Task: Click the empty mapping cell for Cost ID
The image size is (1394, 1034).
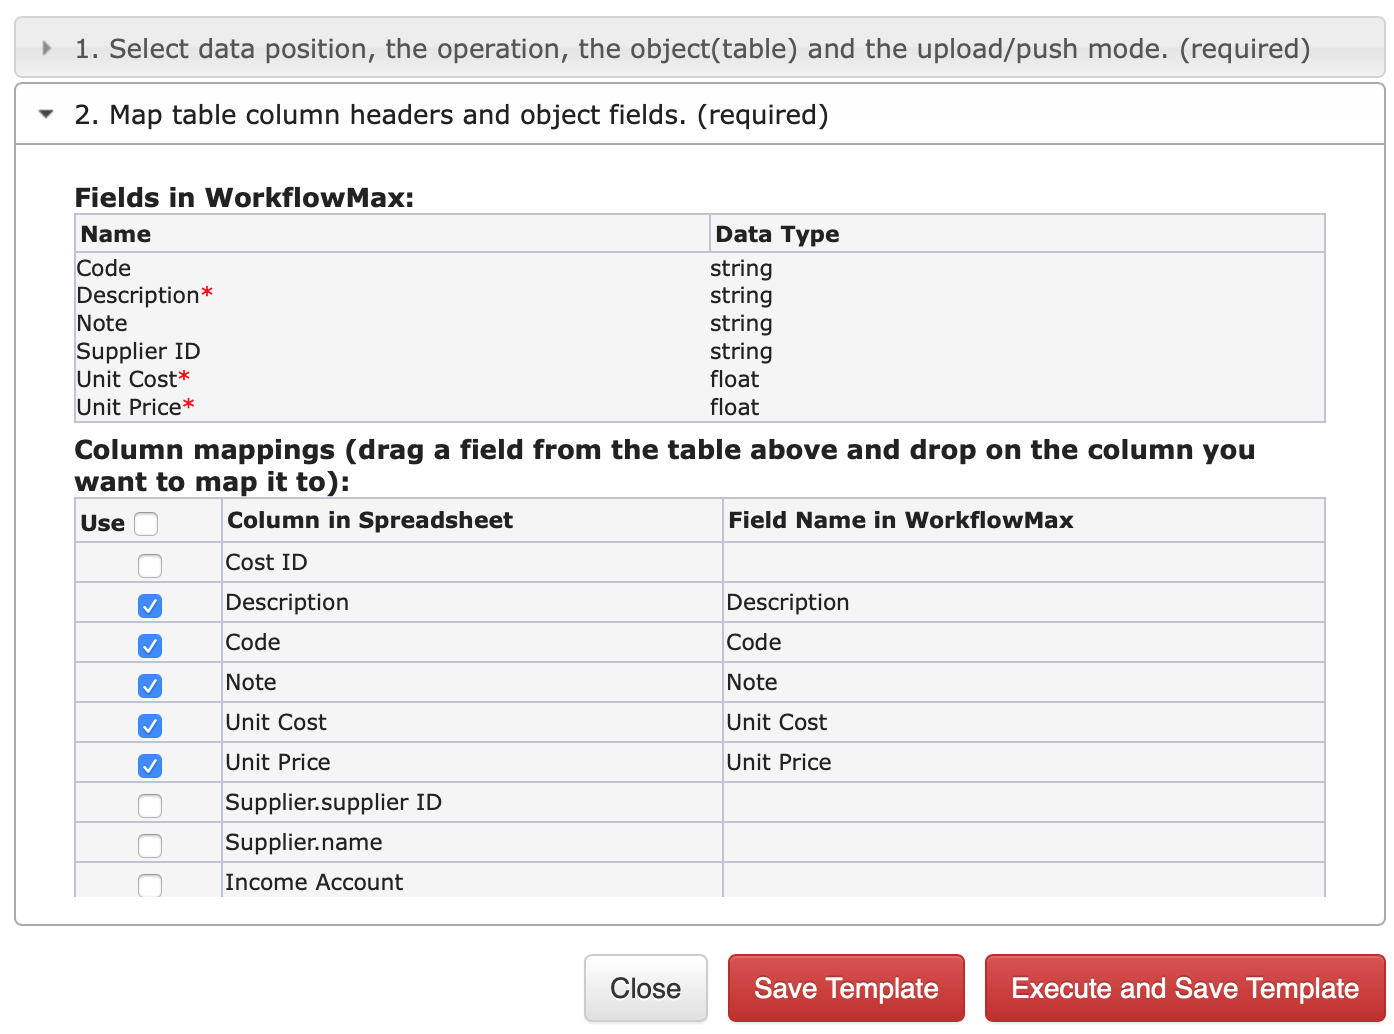Action: (1024, 562)
